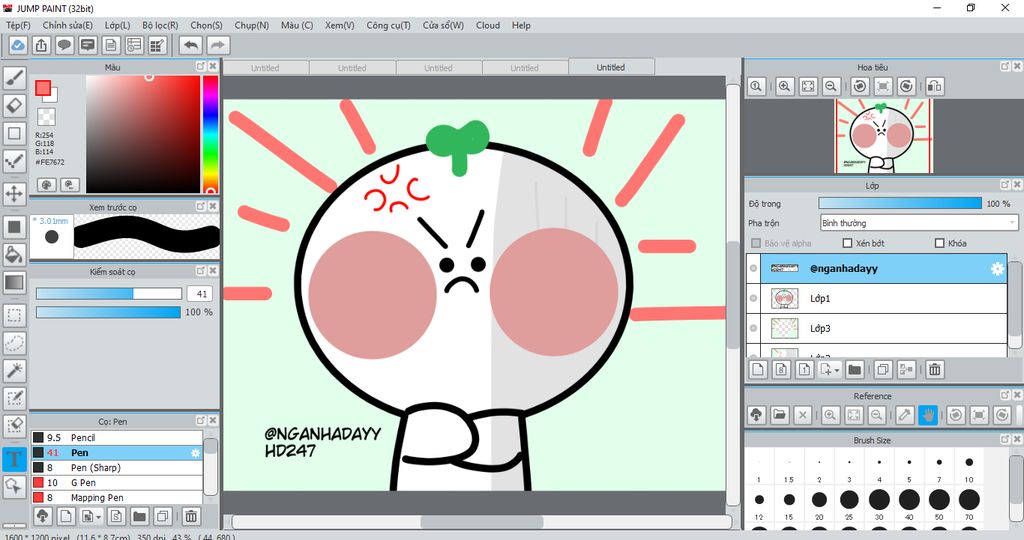The width and height of the screenshot is (1024, 540).
Task: Select the Lasso selection tool
Action: (x=14, y=343)
